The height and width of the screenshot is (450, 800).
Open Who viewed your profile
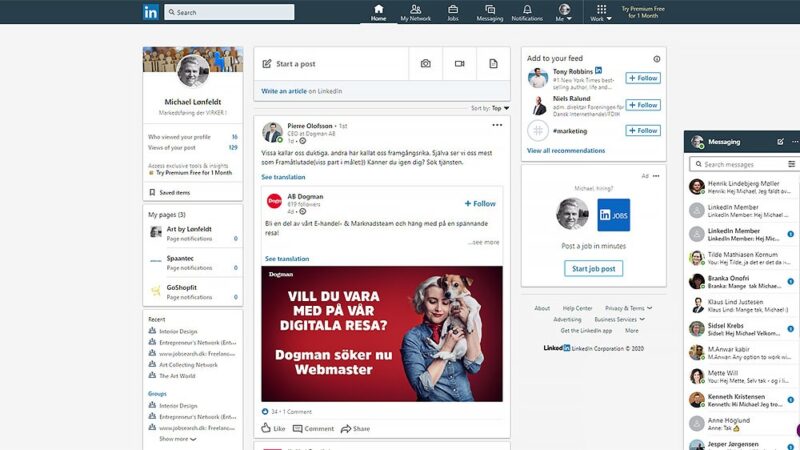[x=179, y=137]
